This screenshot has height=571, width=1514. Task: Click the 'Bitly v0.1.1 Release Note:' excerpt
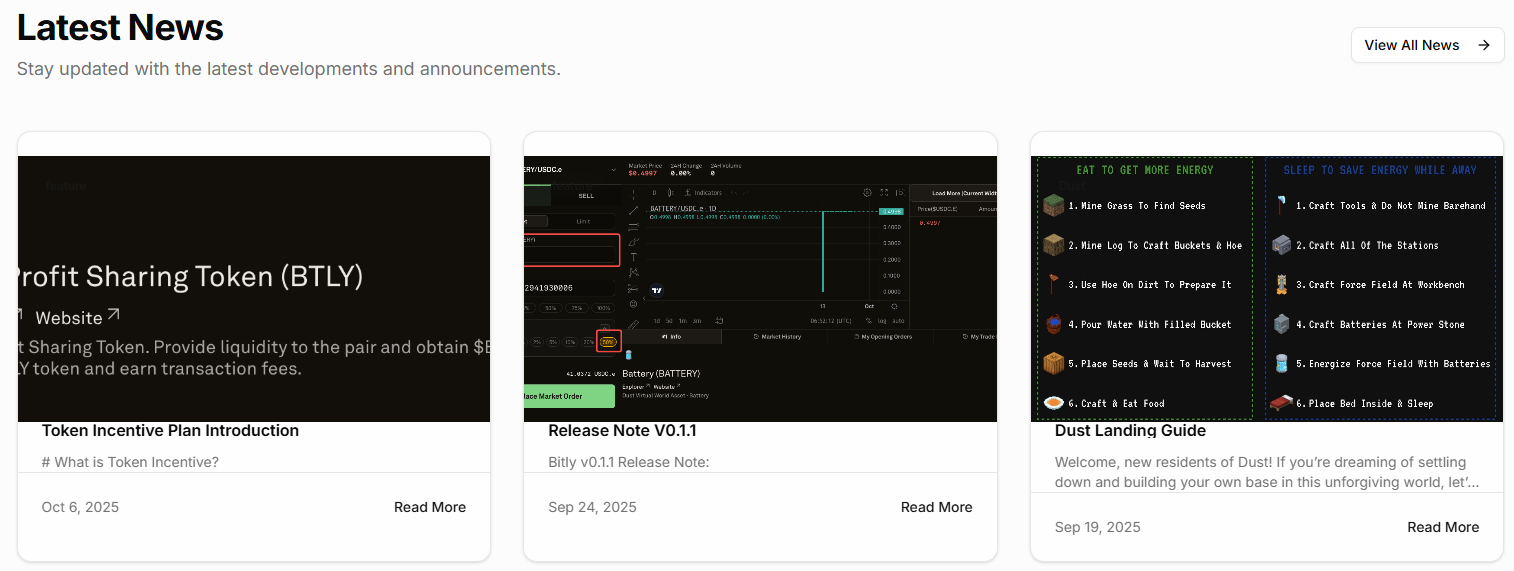pyautogui.click(x=628, y=462)
